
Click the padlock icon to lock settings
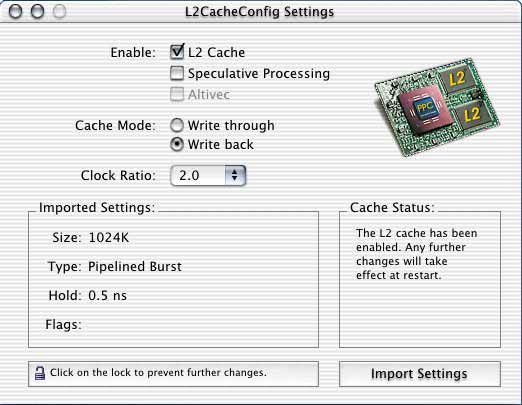40,373
